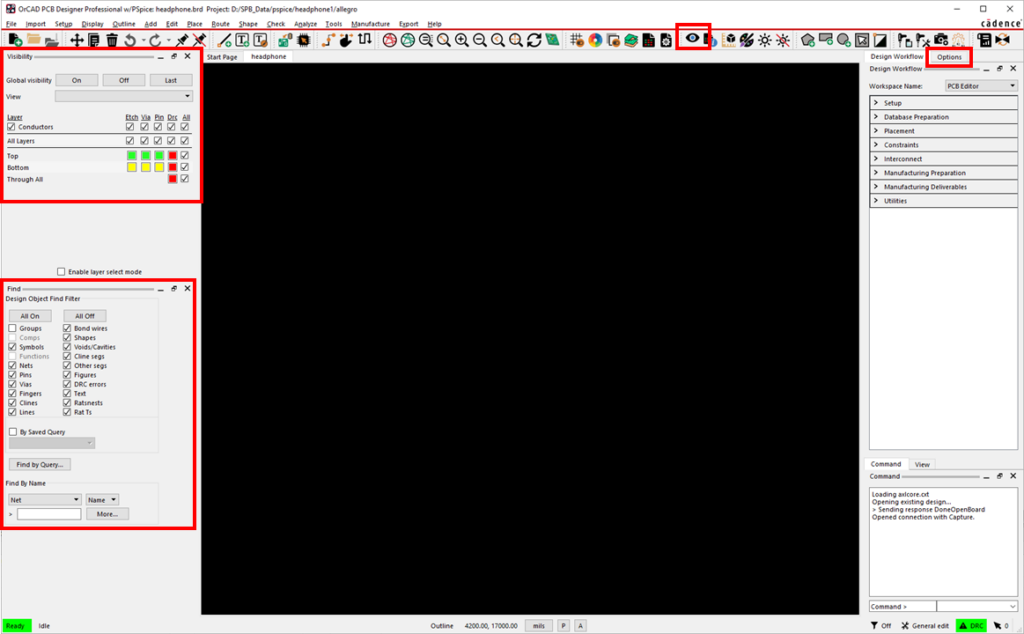Click the Top layer green color swatch
Image resolution: width=1024 pixels, height=634 pixels.
click(x=130, y=156)
